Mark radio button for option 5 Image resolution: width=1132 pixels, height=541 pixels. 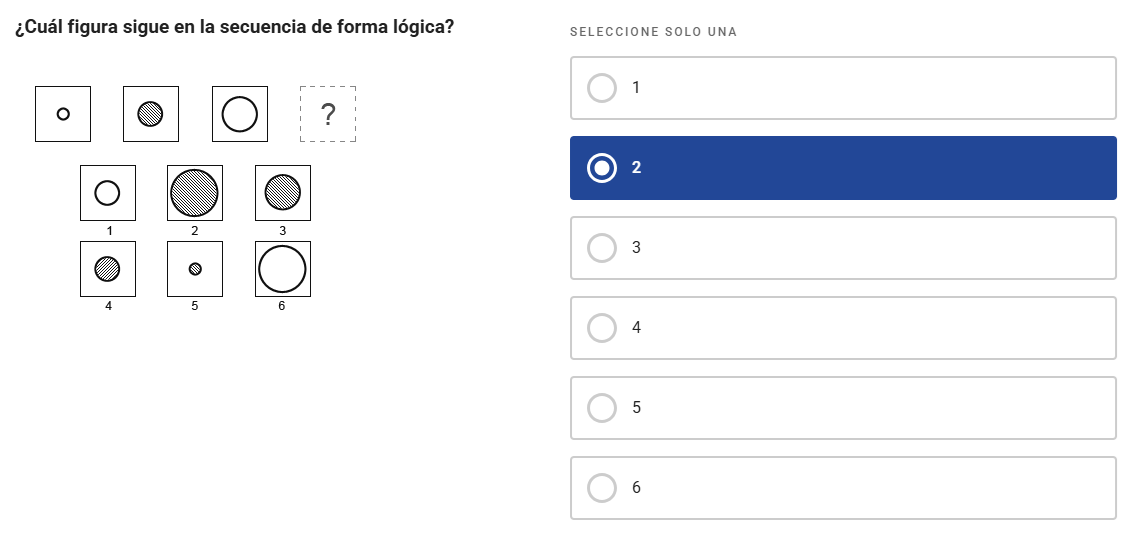[602, 408]
